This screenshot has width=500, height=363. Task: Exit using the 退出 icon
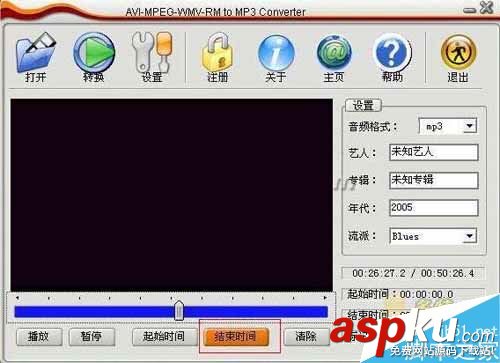pos(458,57)
